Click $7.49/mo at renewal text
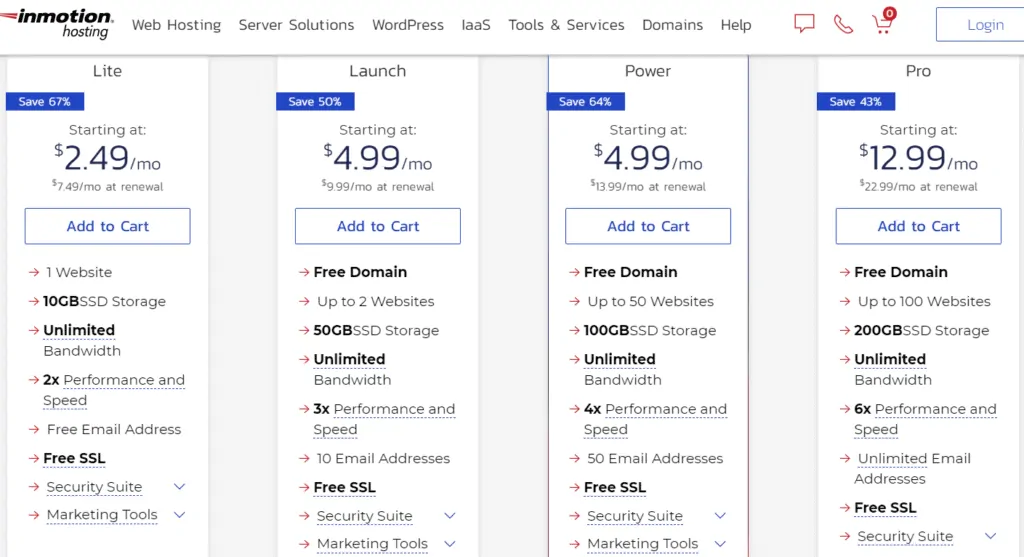 (108, 186)
